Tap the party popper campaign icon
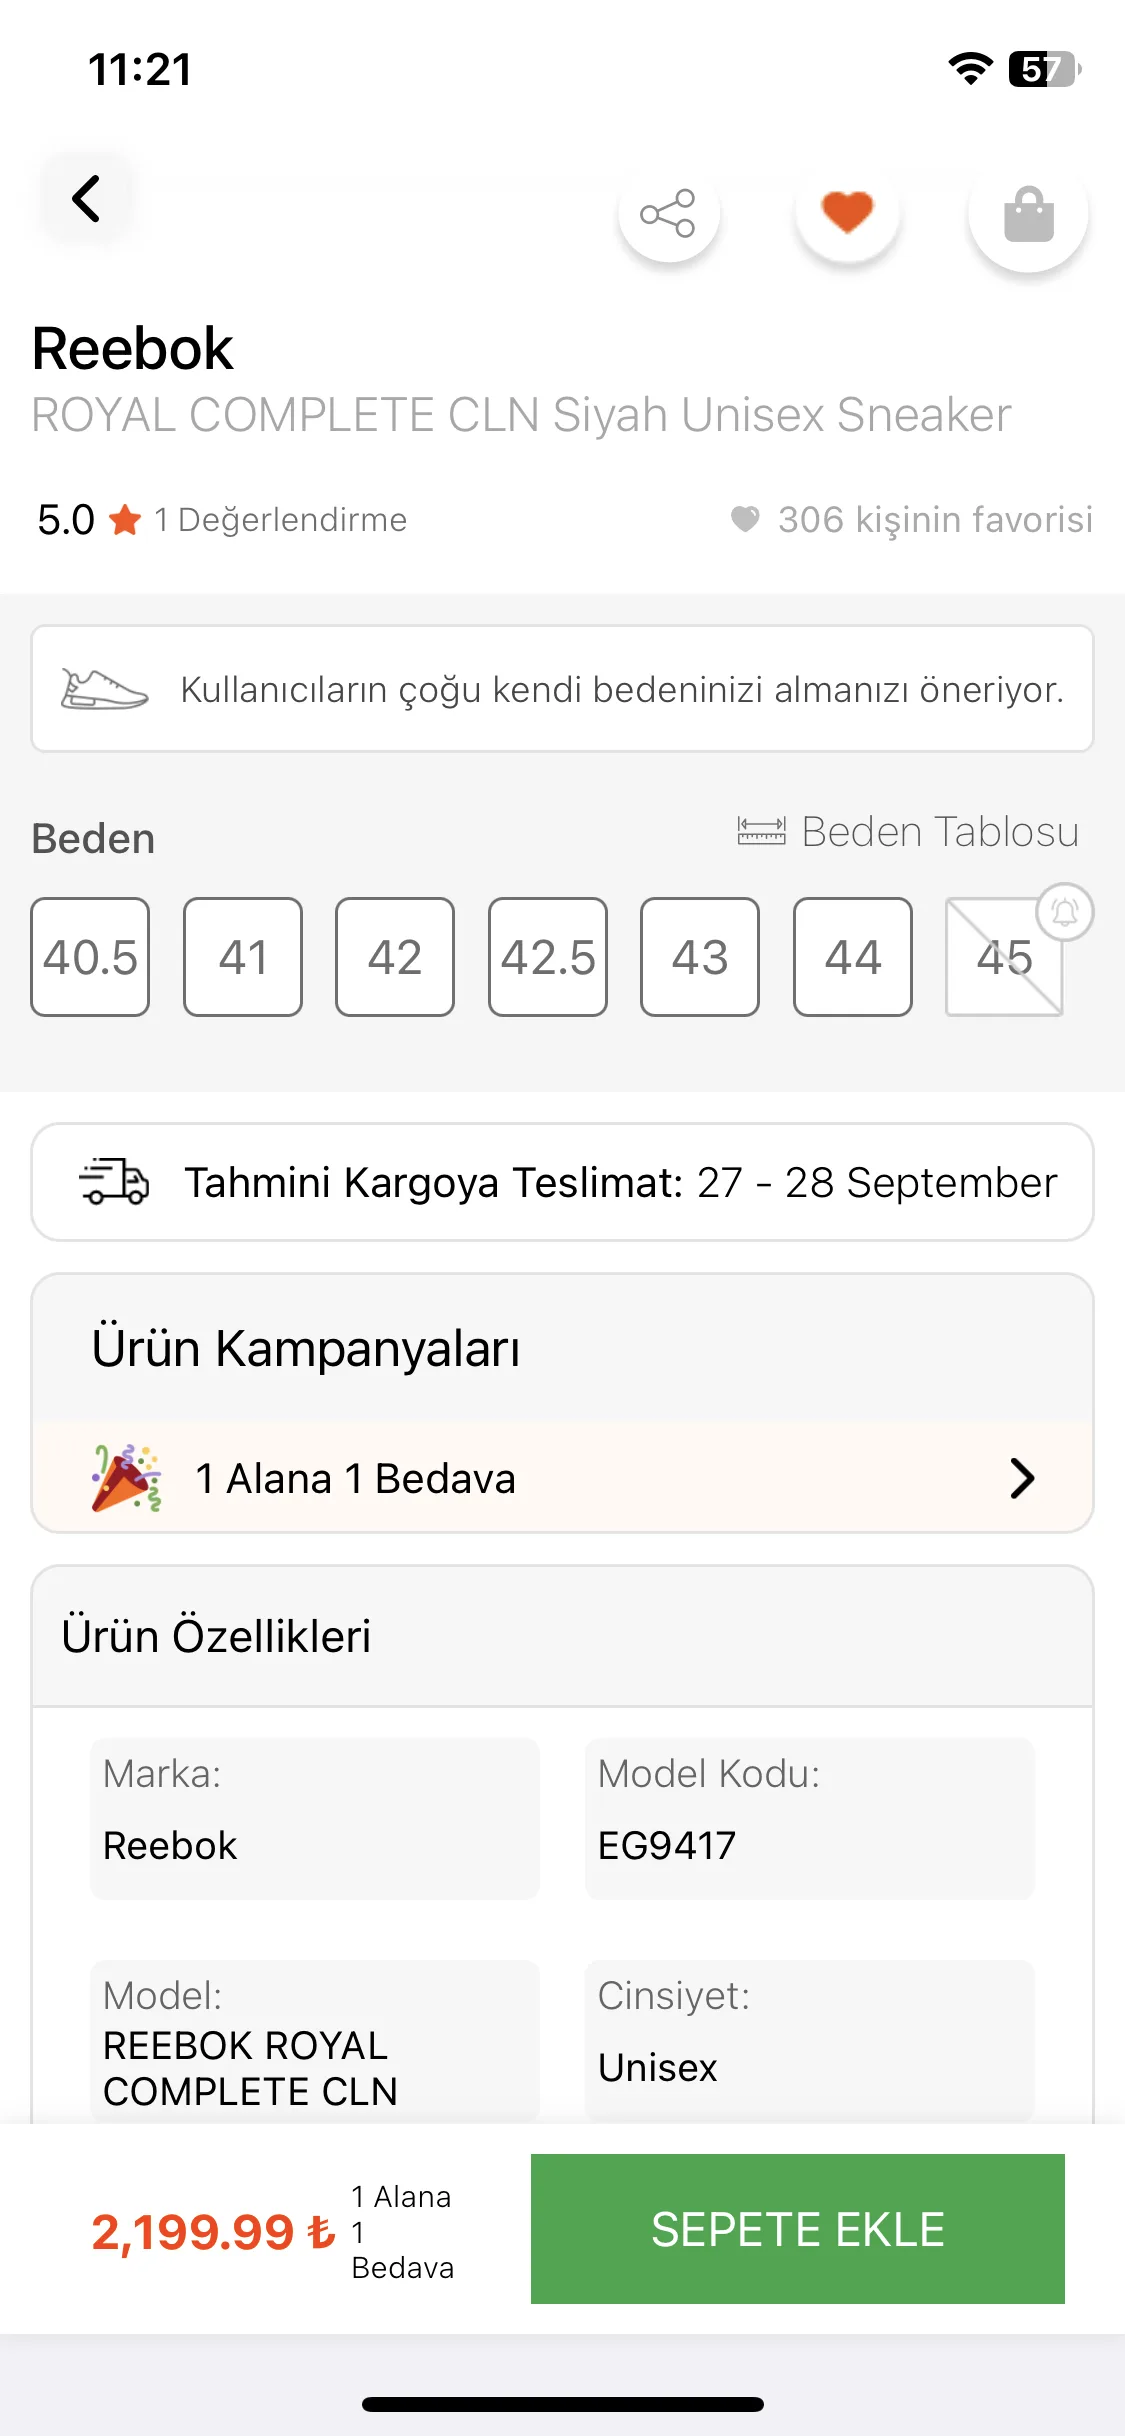This screenshot has width=1125, height=2436. (126, 1478)
